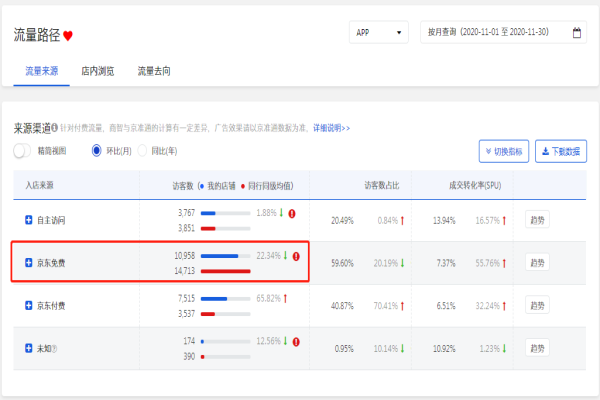The width and height of the screenshot is (600, 400).
Task: Click the 切换指标 button
Action: tap(504, 151)
